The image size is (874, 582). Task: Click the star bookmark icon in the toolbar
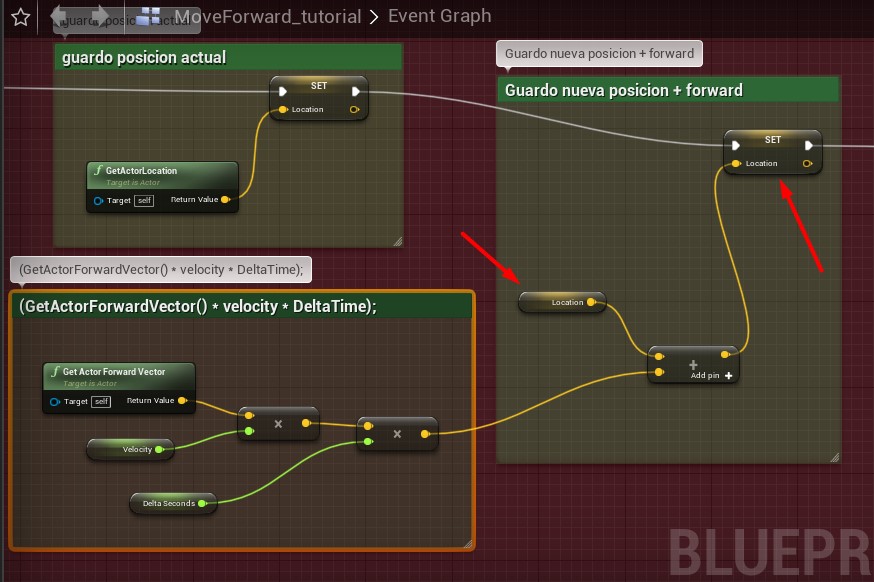pos(19,16)
